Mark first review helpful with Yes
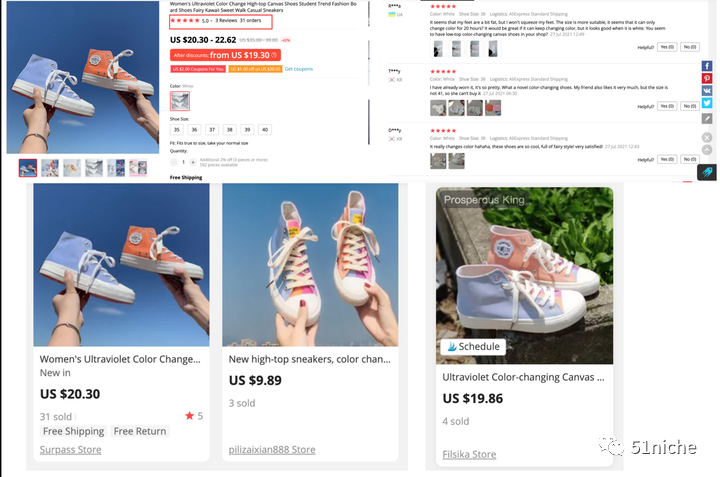720x477 pixels. tap(667, 47)
